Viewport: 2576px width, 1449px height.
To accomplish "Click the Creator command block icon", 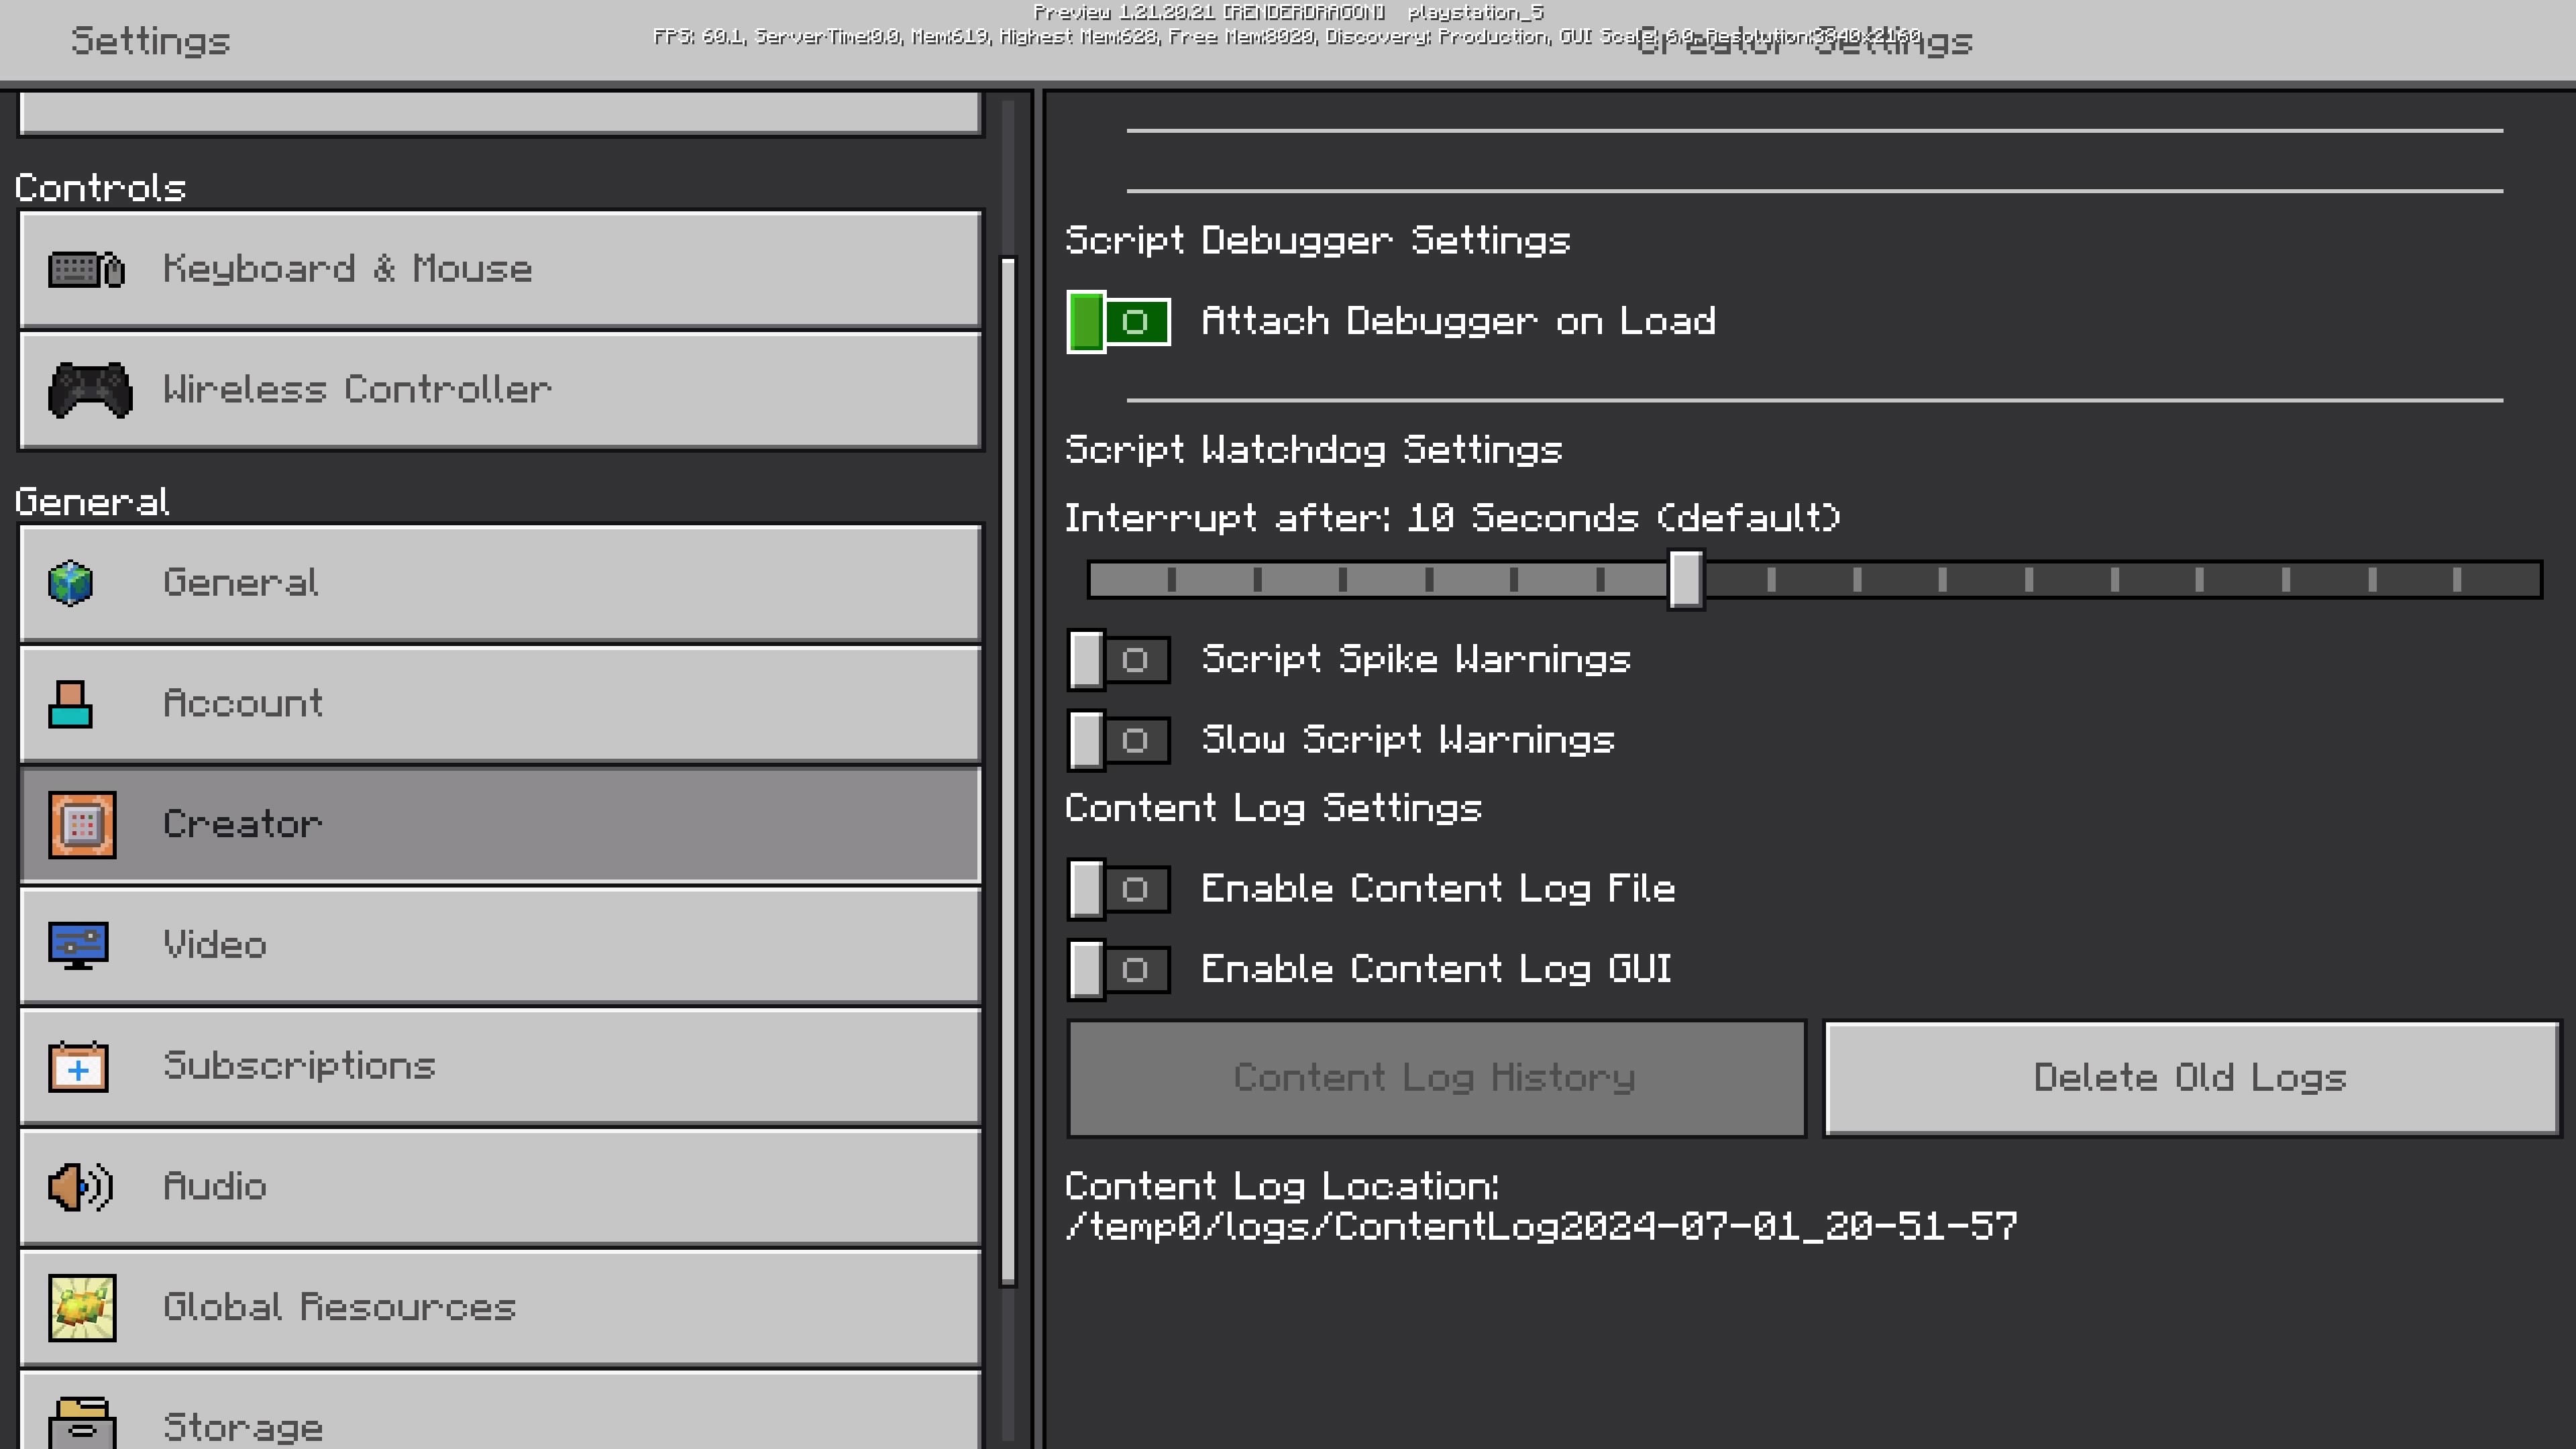I will coord(82,825).
